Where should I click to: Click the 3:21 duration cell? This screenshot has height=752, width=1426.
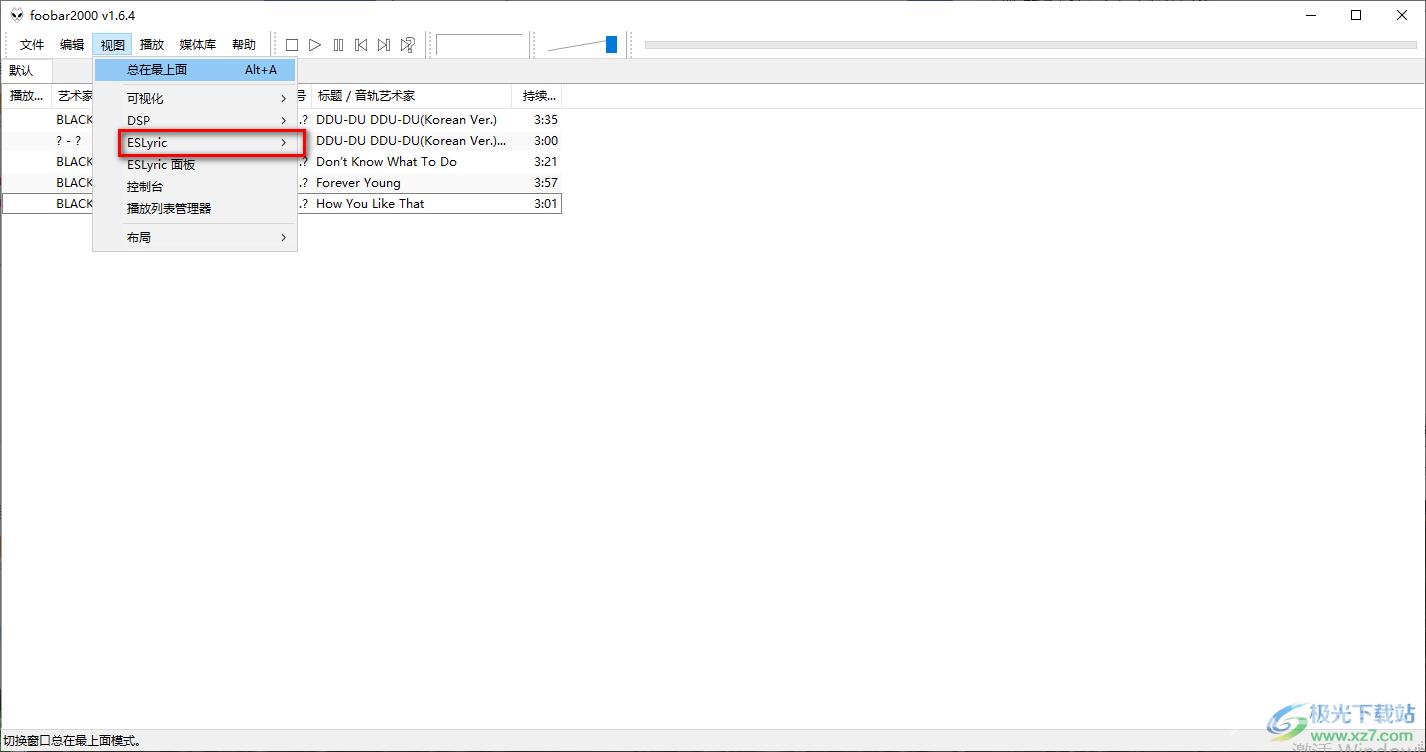546,162
